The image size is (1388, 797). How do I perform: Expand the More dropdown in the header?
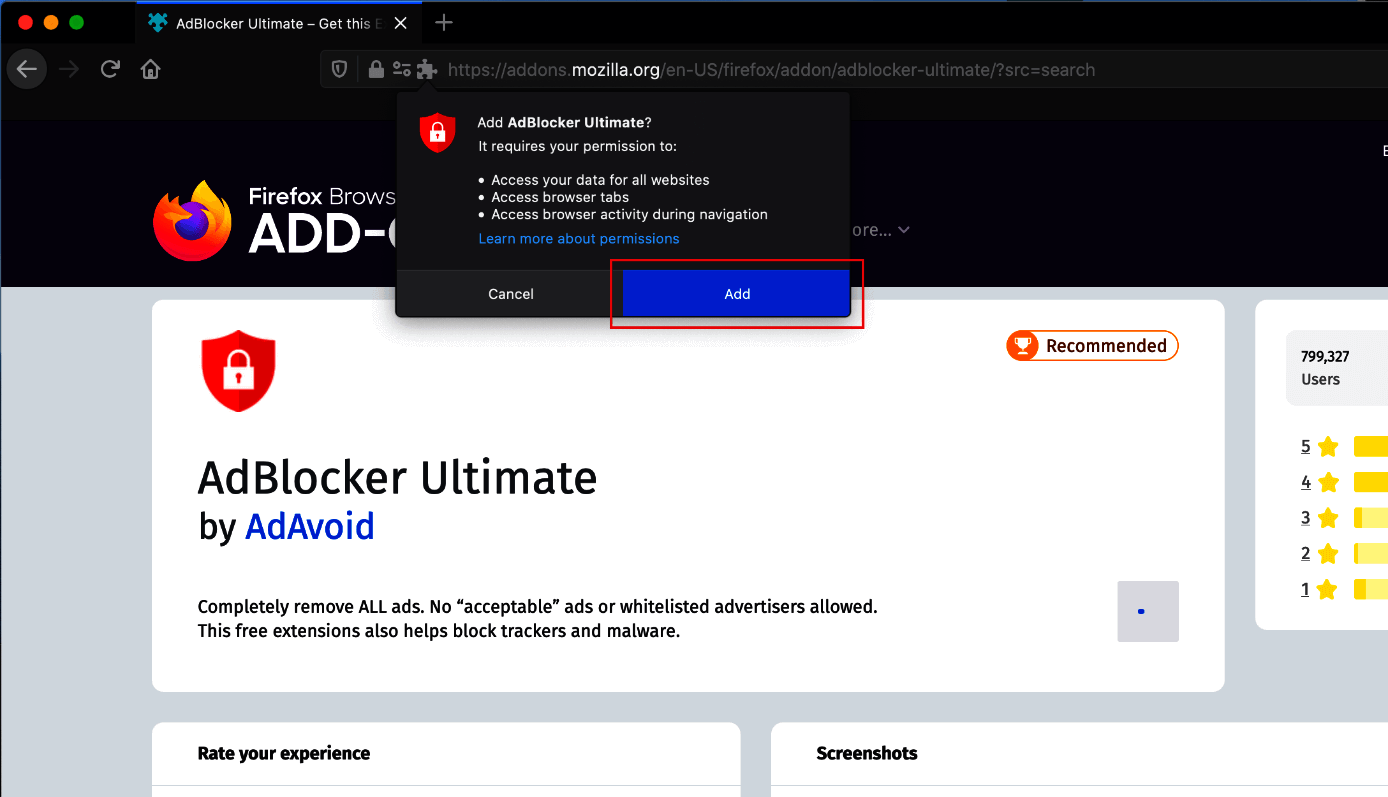coord(884,229)
